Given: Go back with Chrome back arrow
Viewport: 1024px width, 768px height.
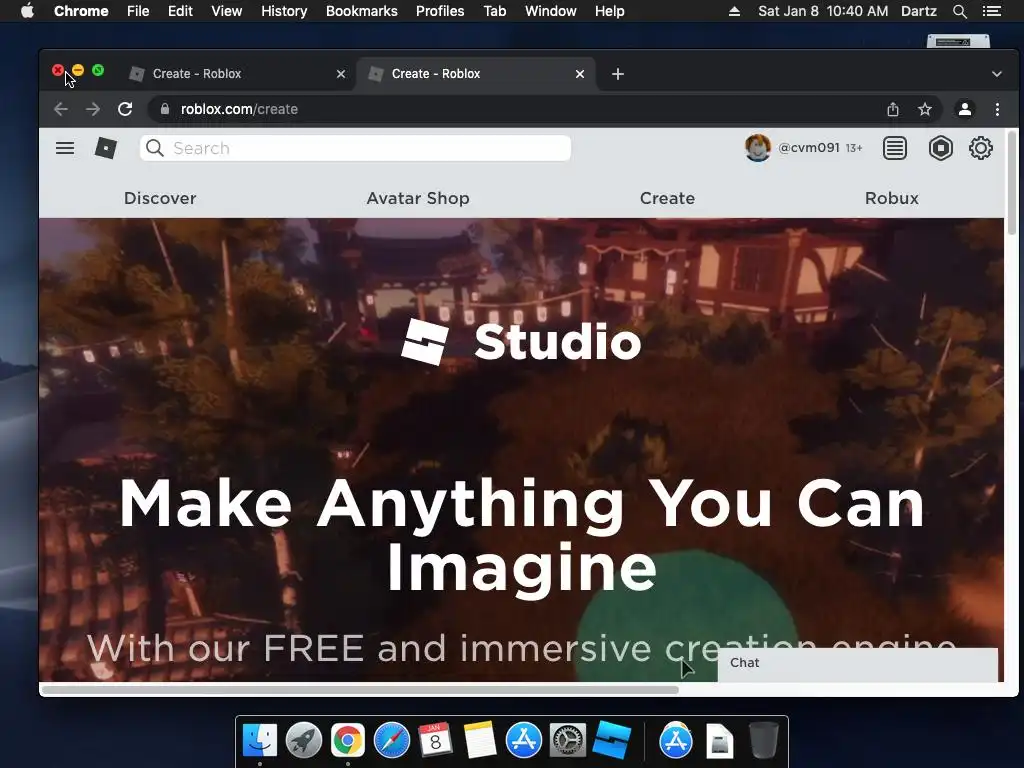Looking at the screenshot, I should click(x=61, y=109).
